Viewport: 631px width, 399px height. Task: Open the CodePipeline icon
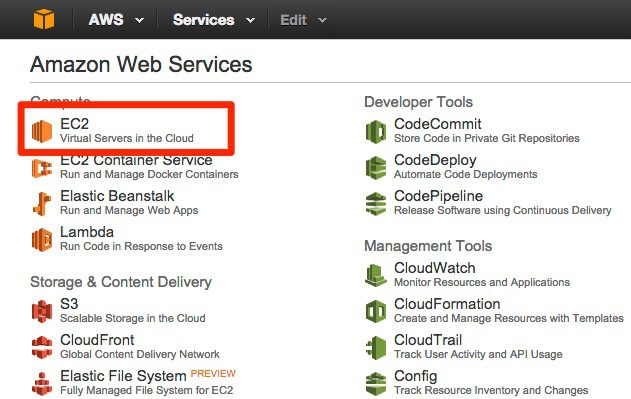pyautogui.click(x=376, y=203)
